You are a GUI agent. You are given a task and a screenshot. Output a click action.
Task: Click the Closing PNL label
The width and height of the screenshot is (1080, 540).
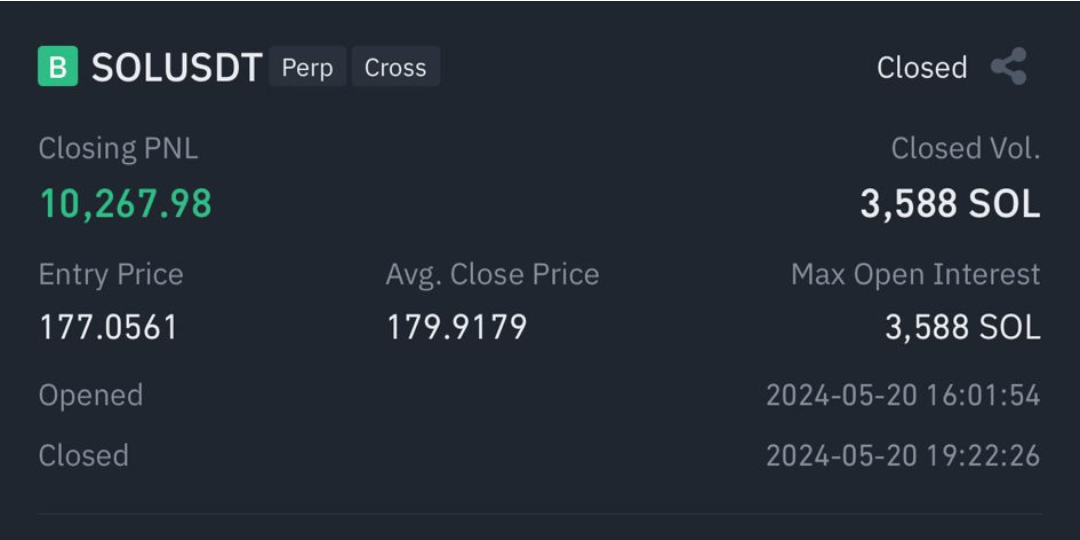pos(118,149)
